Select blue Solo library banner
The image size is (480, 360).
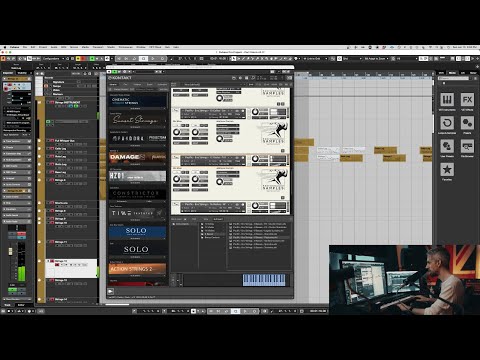(x=138, y=231)
